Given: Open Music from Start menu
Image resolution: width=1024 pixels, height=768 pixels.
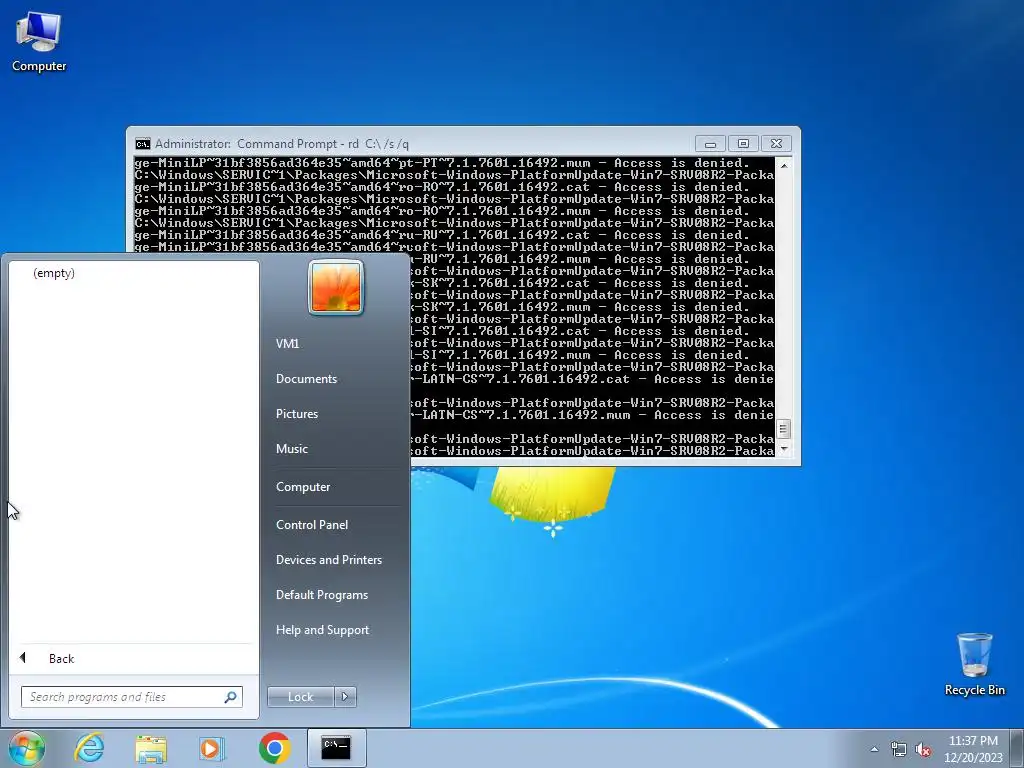Looking at the screenshot, I should pyautogui.click(x=292, y=449).
